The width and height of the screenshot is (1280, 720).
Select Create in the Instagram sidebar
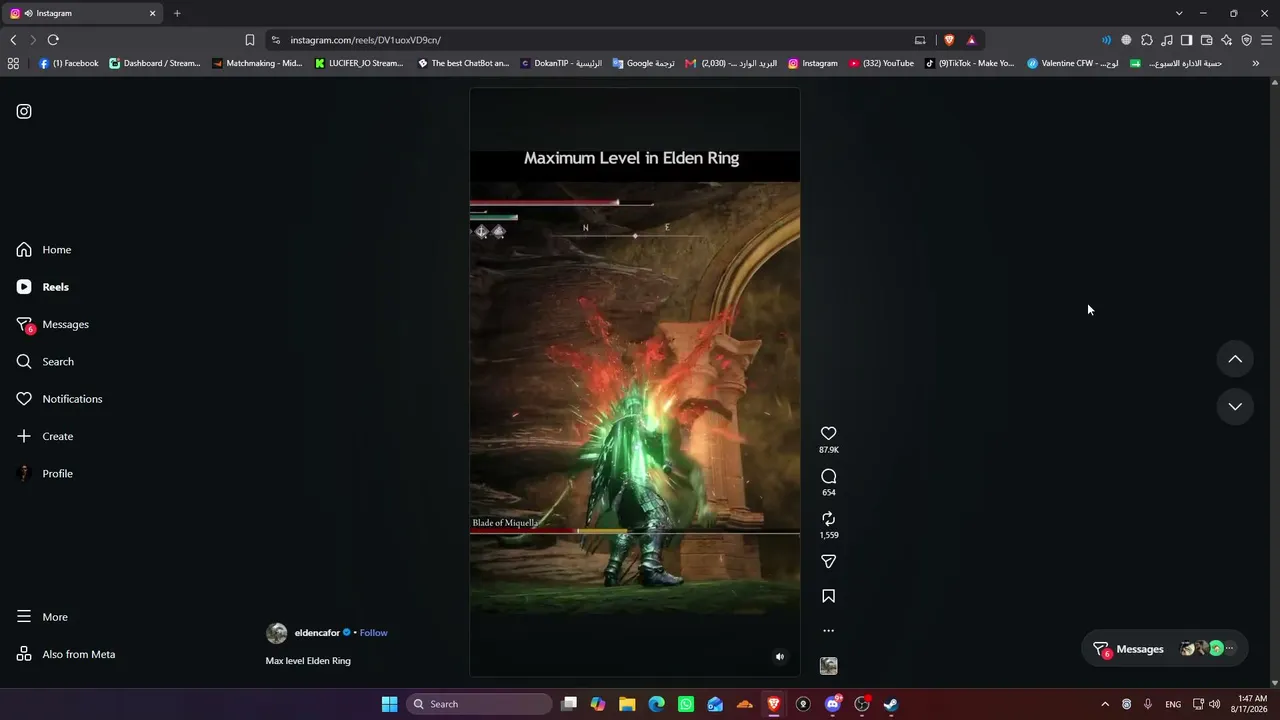45,437
